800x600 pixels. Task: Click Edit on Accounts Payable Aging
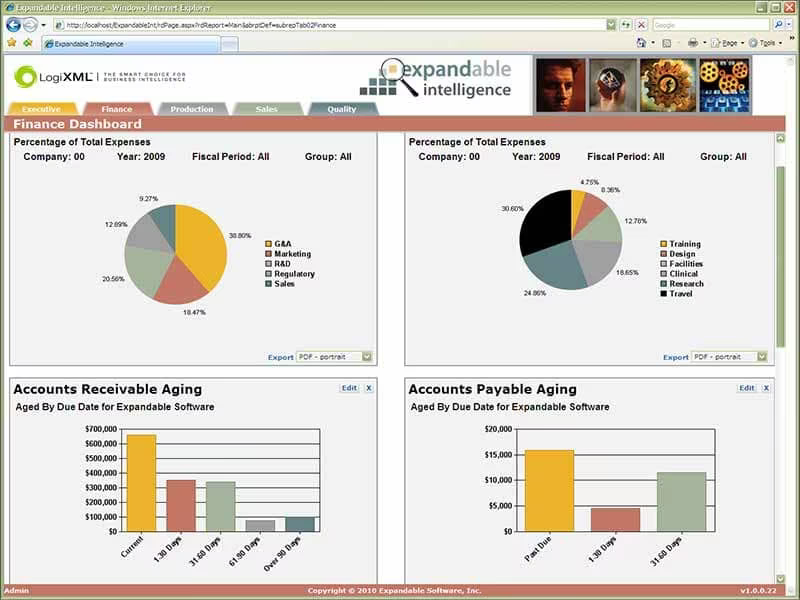pos(747,388)
